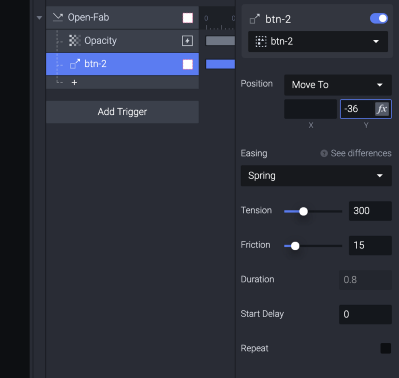Click the question icon beside See differences
The height and width of the screenshot is (378, 399).
[324, 153]
